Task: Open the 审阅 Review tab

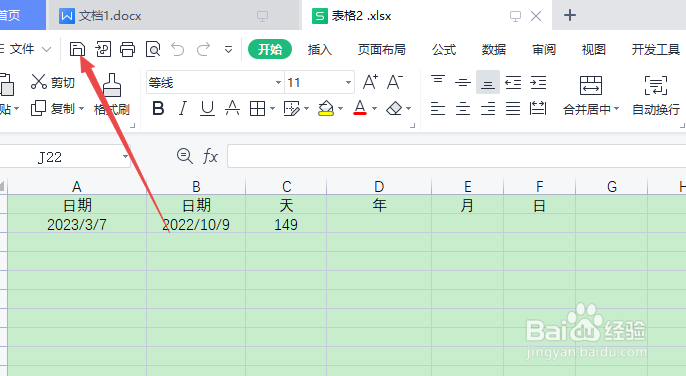Action: pos(544,49)
